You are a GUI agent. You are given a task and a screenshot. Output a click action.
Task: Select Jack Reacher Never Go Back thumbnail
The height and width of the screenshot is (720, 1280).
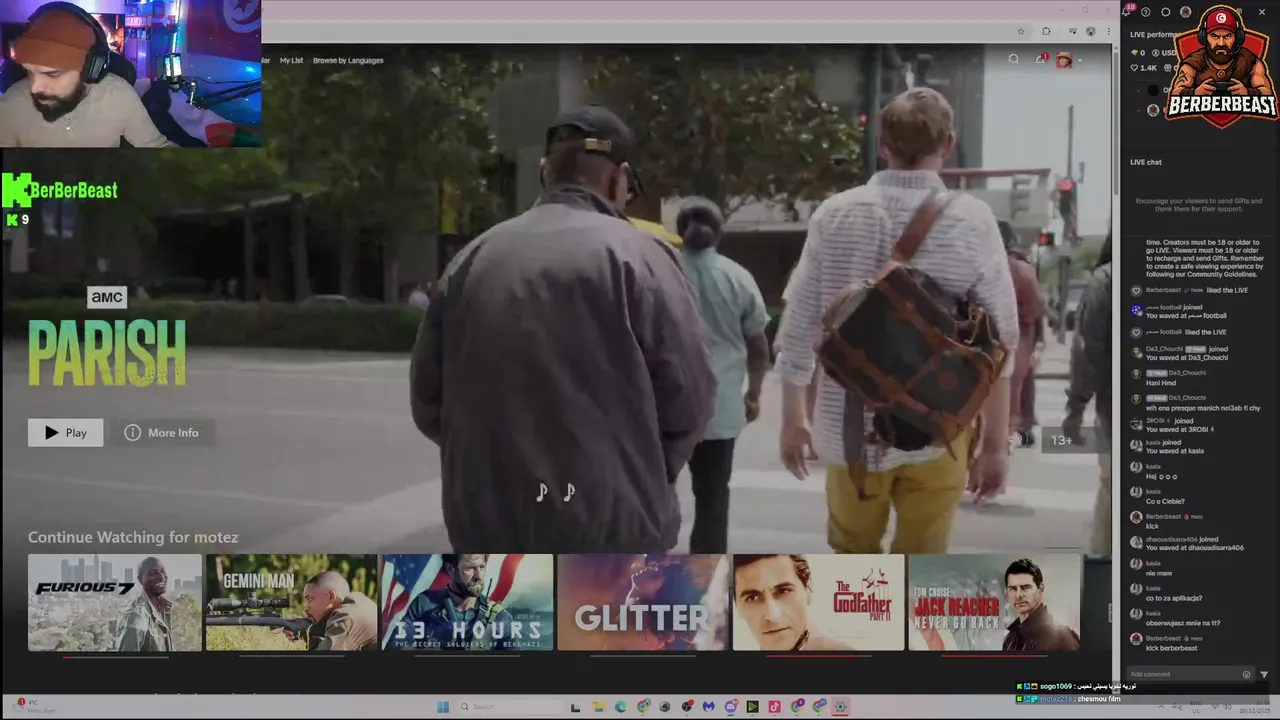994,602
